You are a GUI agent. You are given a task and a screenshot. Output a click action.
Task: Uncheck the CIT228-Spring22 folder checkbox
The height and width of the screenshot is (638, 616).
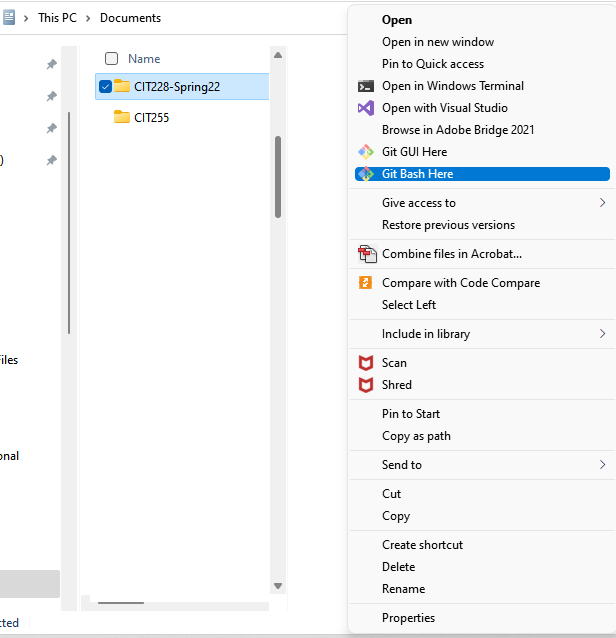tap(105, 87)
